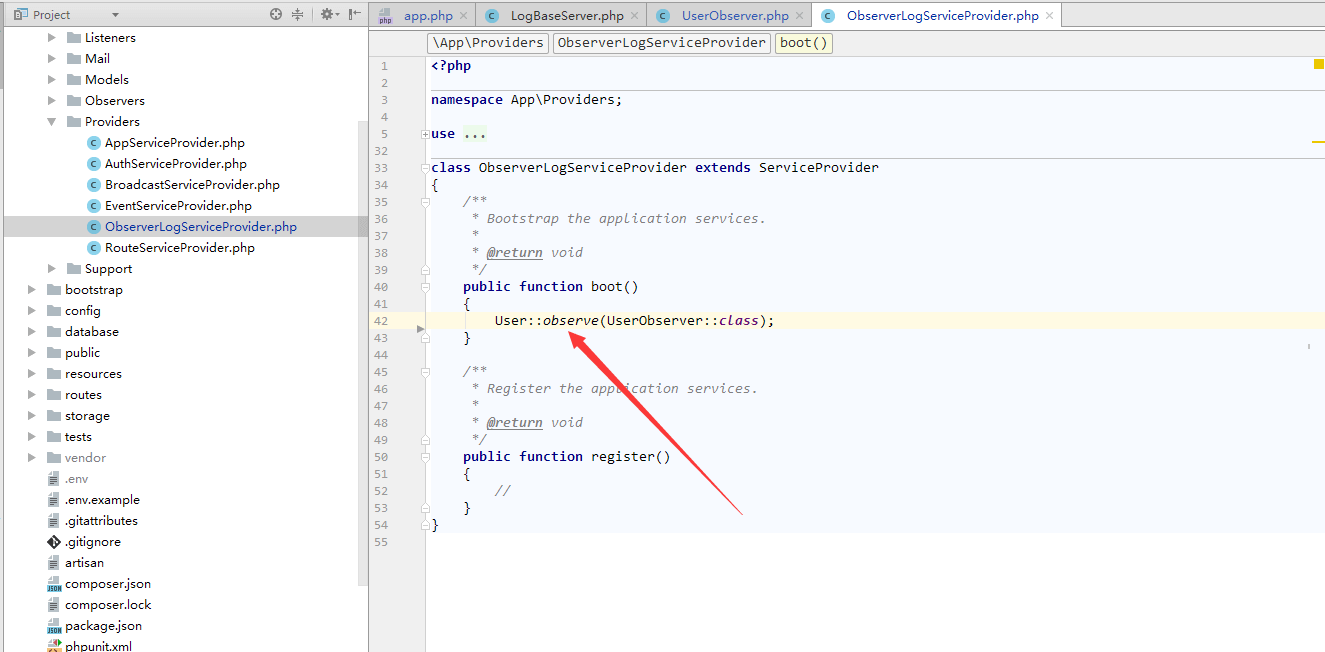
Task: Click line number 42 in gutter
Action: tap(381, 321)
